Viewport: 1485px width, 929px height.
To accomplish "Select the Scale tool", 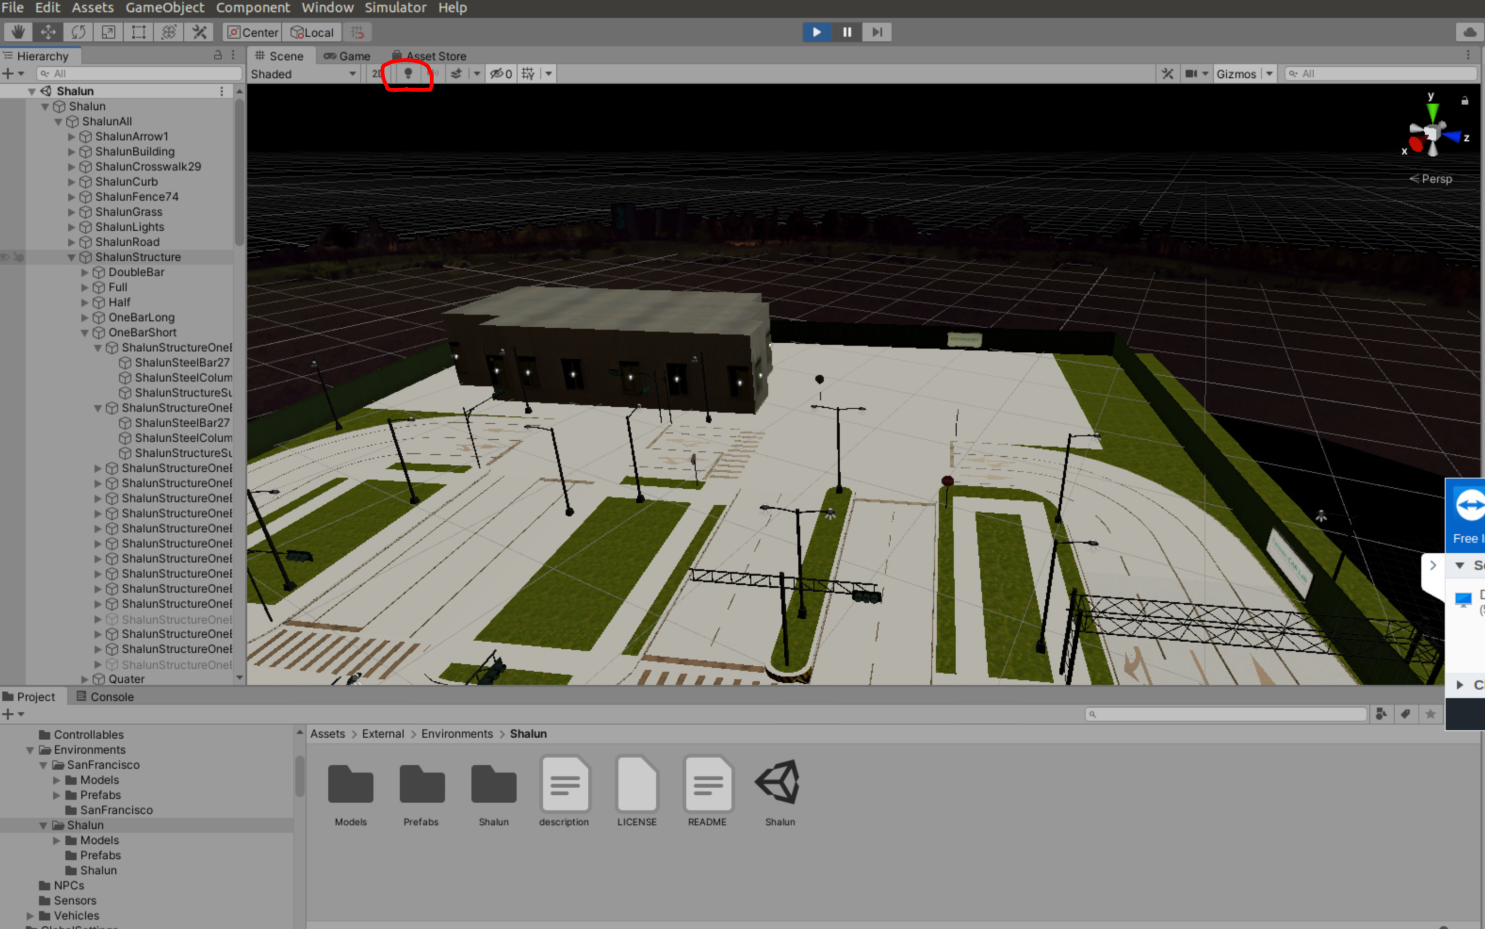I will 108,32.
